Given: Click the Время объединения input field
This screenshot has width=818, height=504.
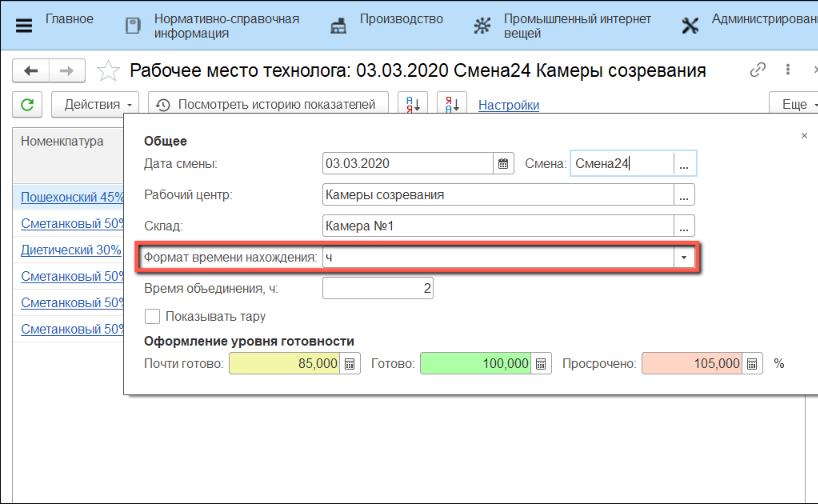Looking at the screenshot, I should [379, 288].
